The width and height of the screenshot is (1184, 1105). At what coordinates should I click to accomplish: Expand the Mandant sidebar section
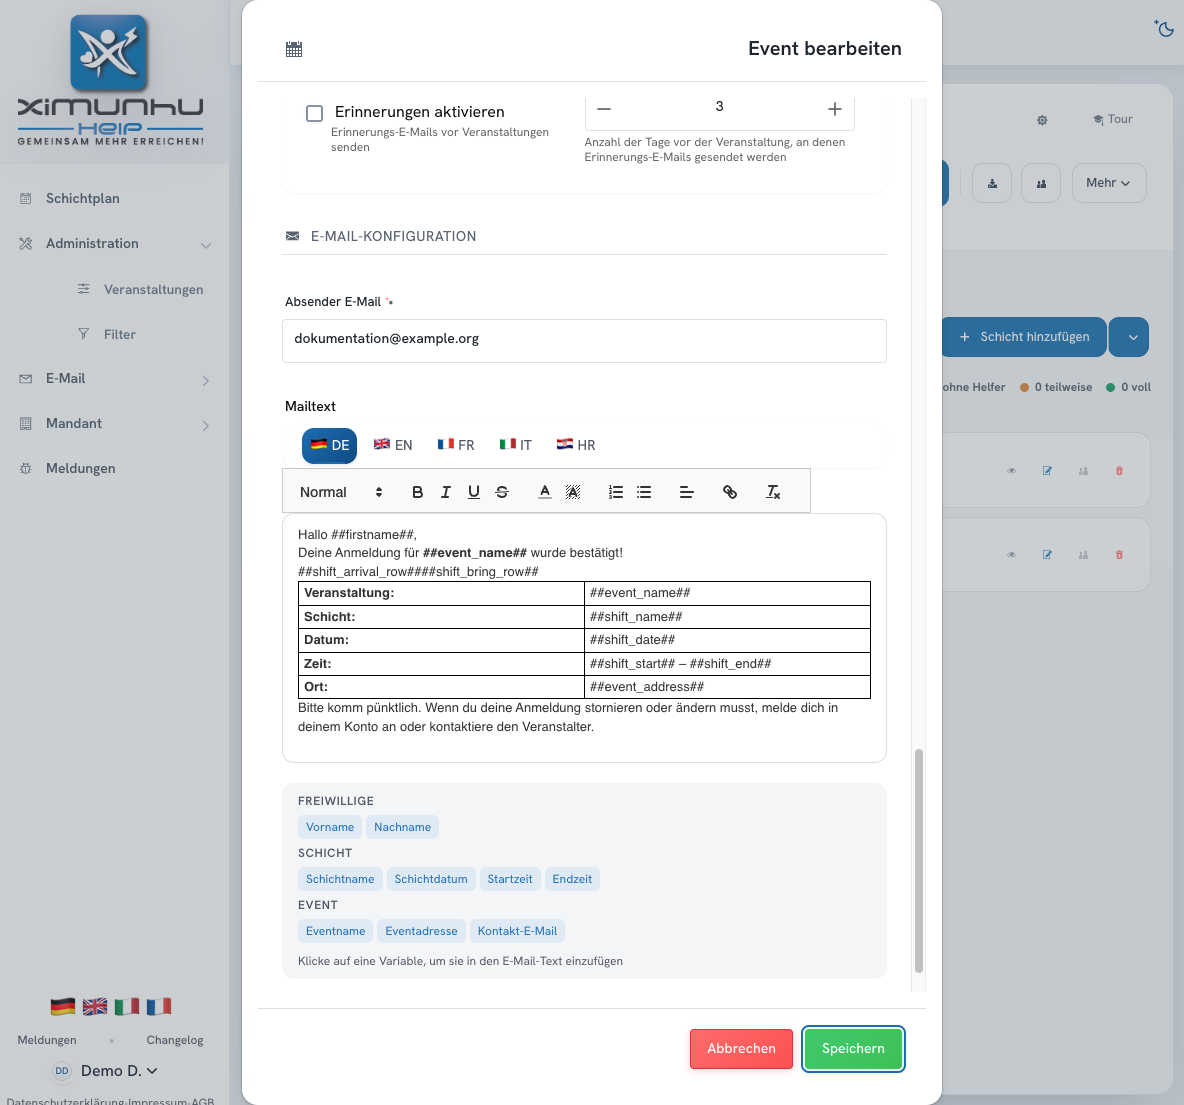tap(114, 424)
